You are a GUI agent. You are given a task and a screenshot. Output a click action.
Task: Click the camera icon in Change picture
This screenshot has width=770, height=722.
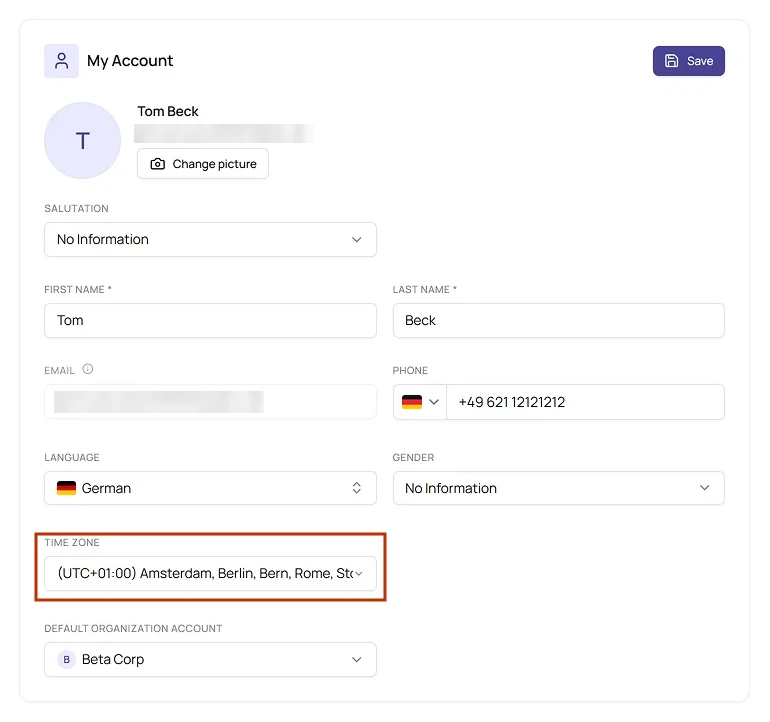[x=158, y=164]
